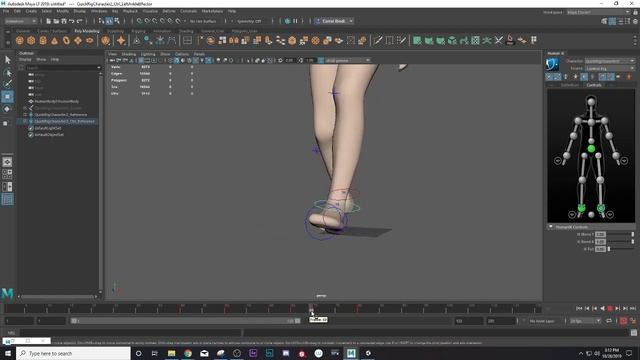
Task: Toggle Auto Keyframe red button
Action: [623, 321]
